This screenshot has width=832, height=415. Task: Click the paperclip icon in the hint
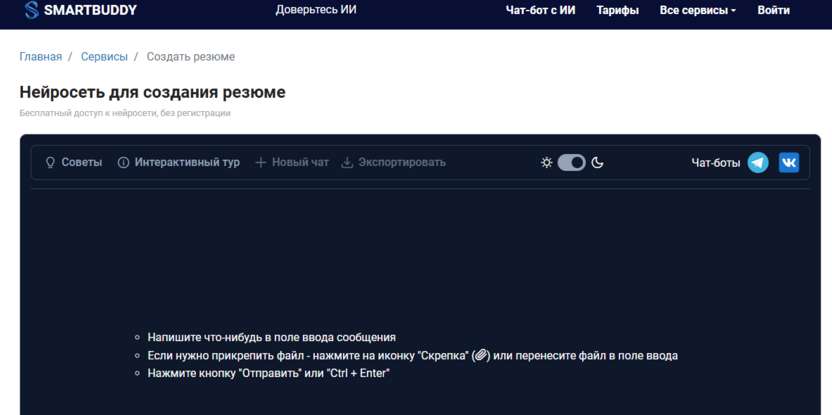pyautogui.click(x=480, y=355)
